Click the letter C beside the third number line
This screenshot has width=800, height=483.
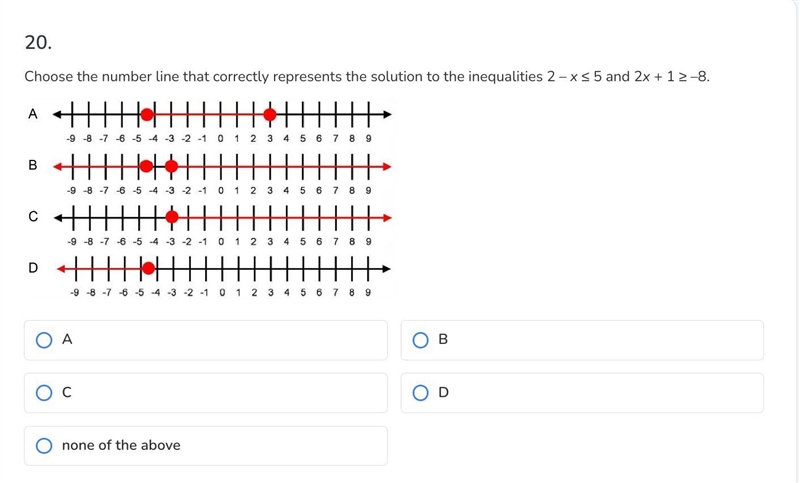click(x=33, y=217)
